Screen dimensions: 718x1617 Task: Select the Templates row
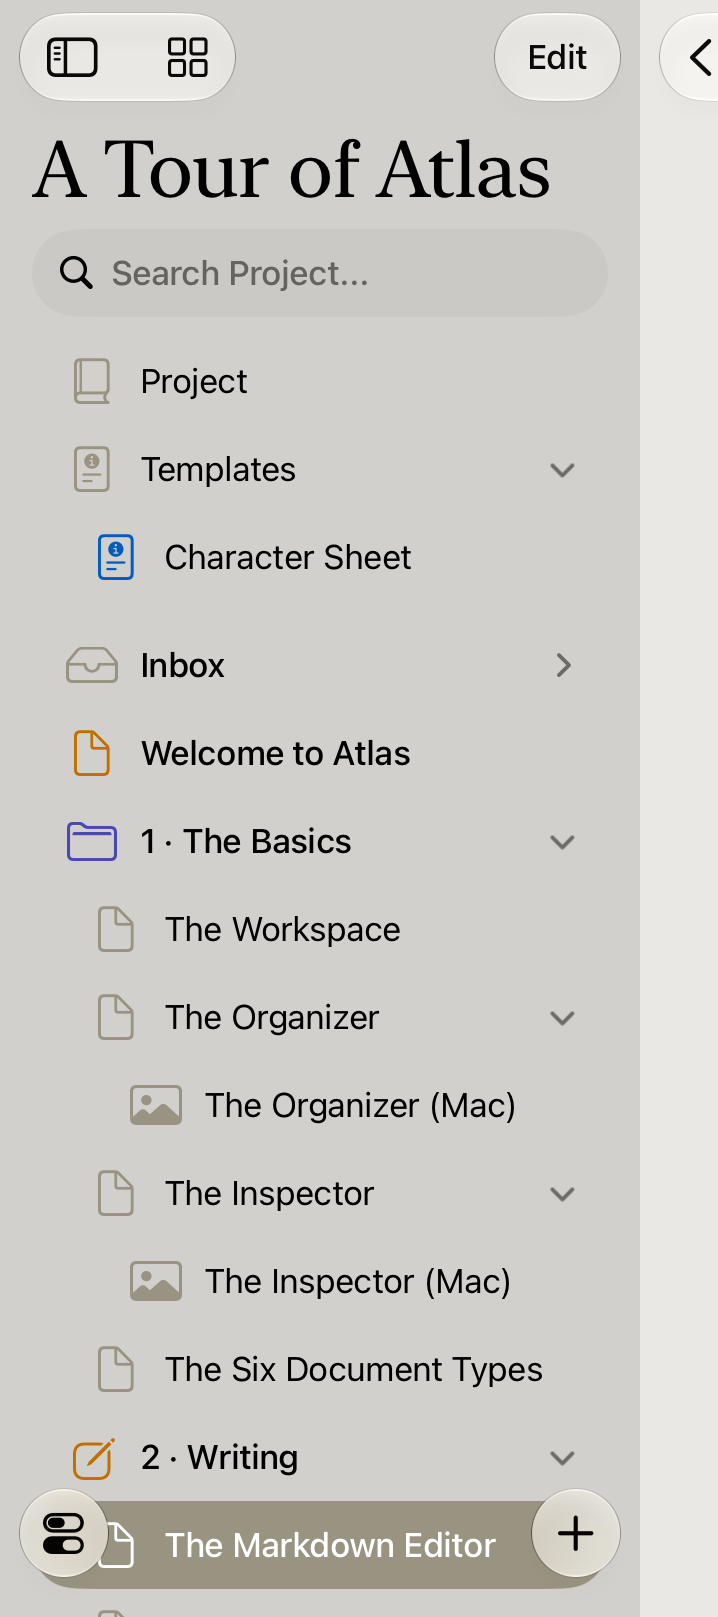click(x=320, y=469)
